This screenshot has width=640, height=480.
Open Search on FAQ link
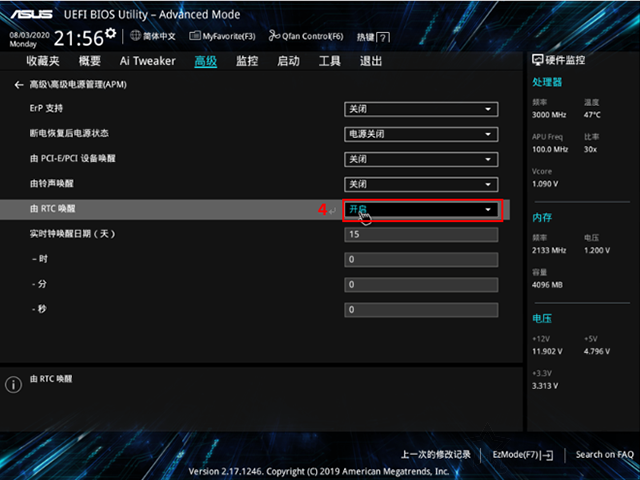click(x=604, y=454)
